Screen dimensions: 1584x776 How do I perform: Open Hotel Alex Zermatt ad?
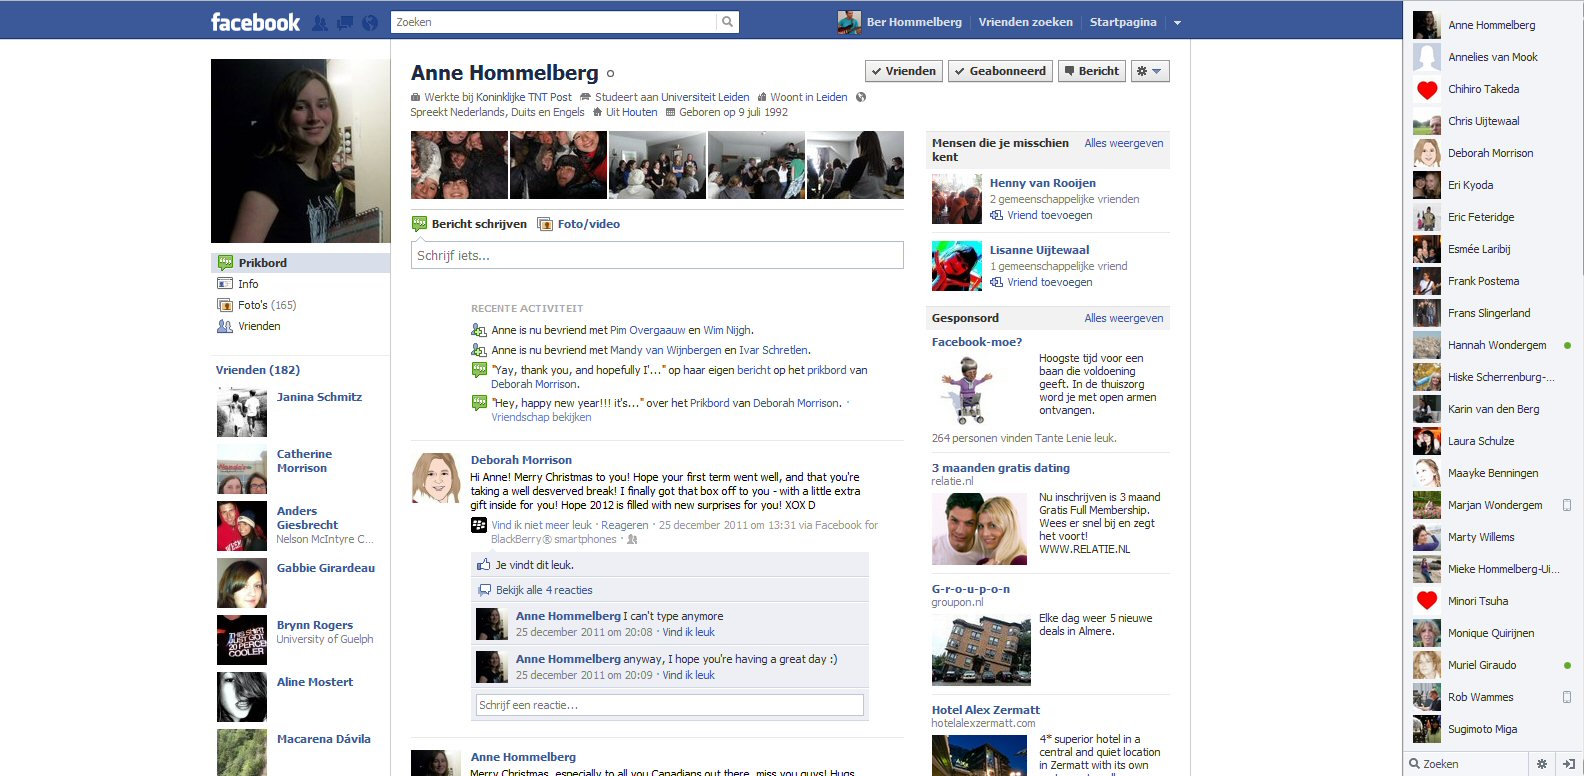click(986, 710)
